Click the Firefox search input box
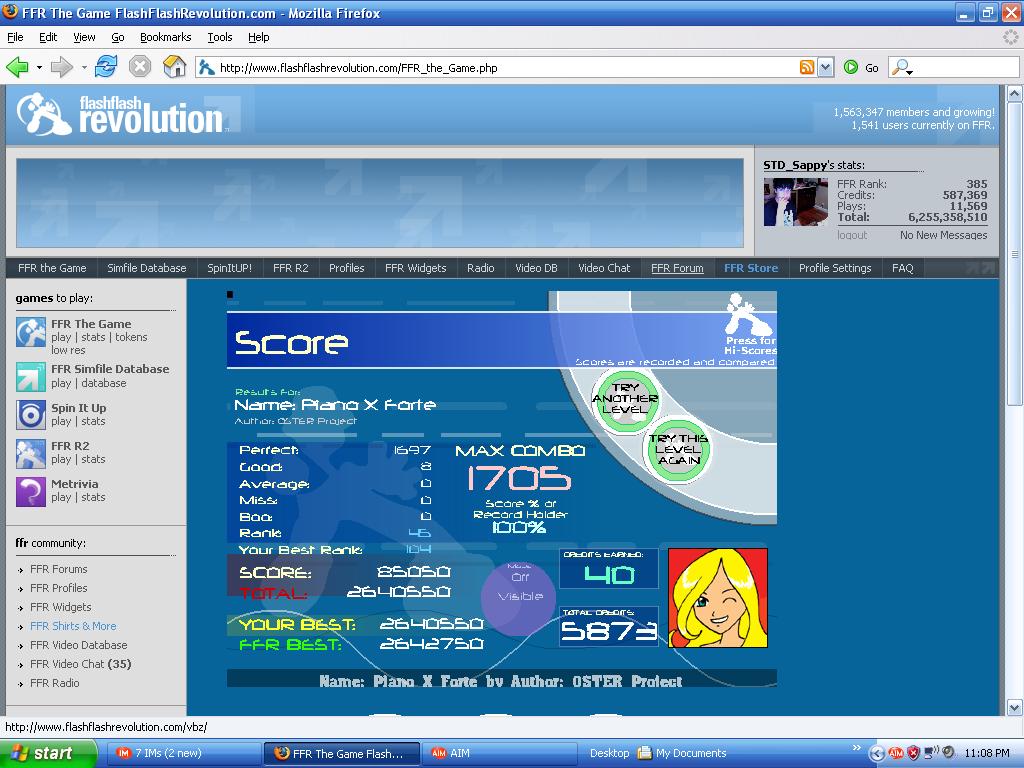1024x768 pixels. point(967,67)
